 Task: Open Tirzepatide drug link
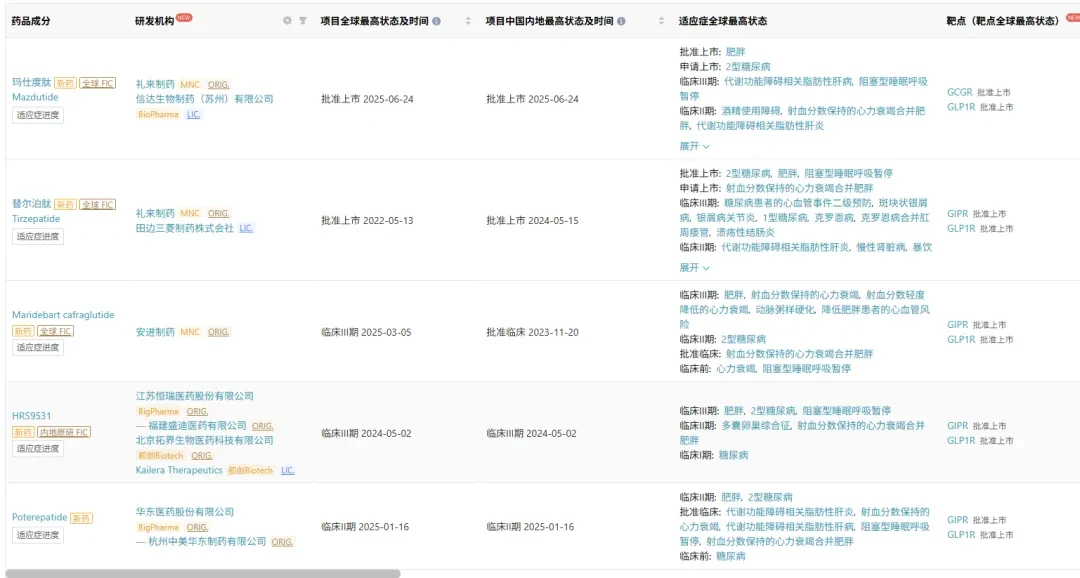click(x=36, y=218)
